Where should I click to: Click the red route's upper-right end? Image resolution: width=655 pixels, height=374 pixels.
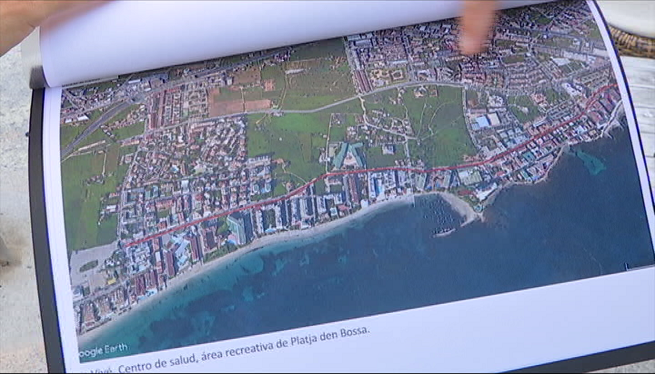615,86
